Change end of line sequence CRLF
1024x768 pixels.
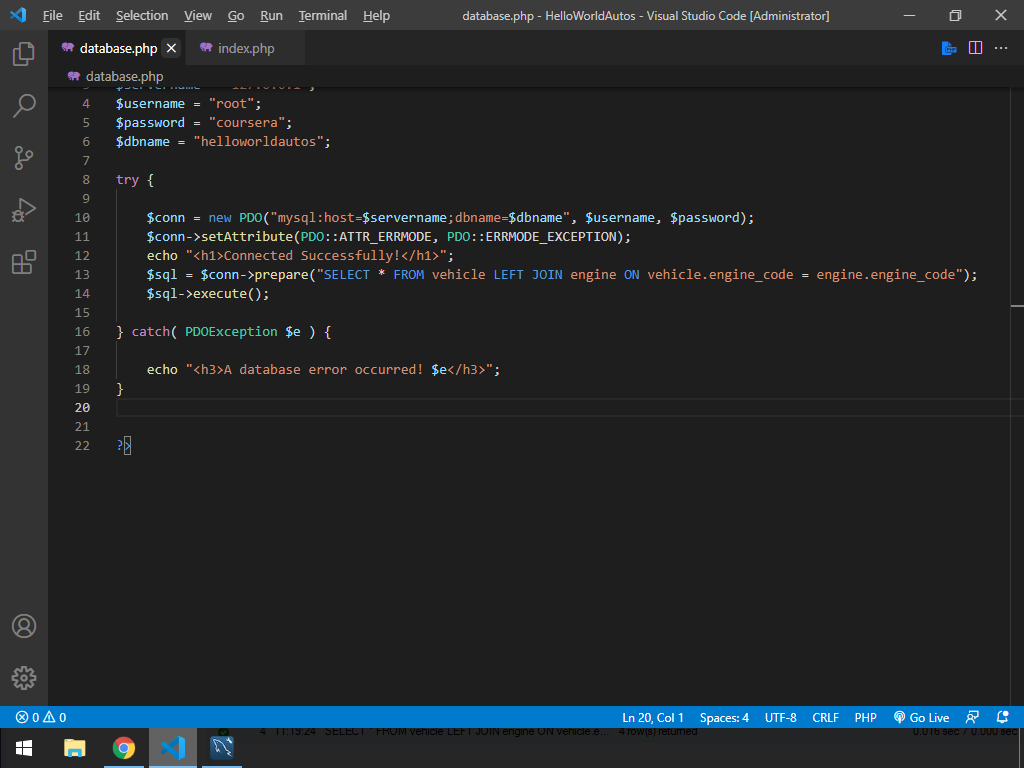click(x=826, y=717)
